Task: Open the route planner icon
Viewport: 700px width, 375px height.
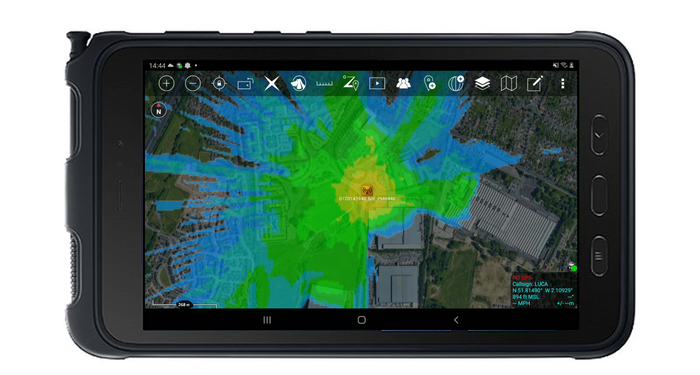Action: click(x=350, y=83)
